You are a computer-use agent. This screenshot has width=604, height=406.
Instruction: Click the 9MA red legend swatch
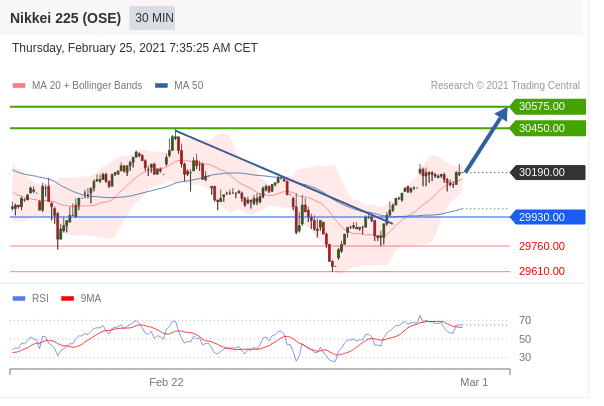click(67, 299)
